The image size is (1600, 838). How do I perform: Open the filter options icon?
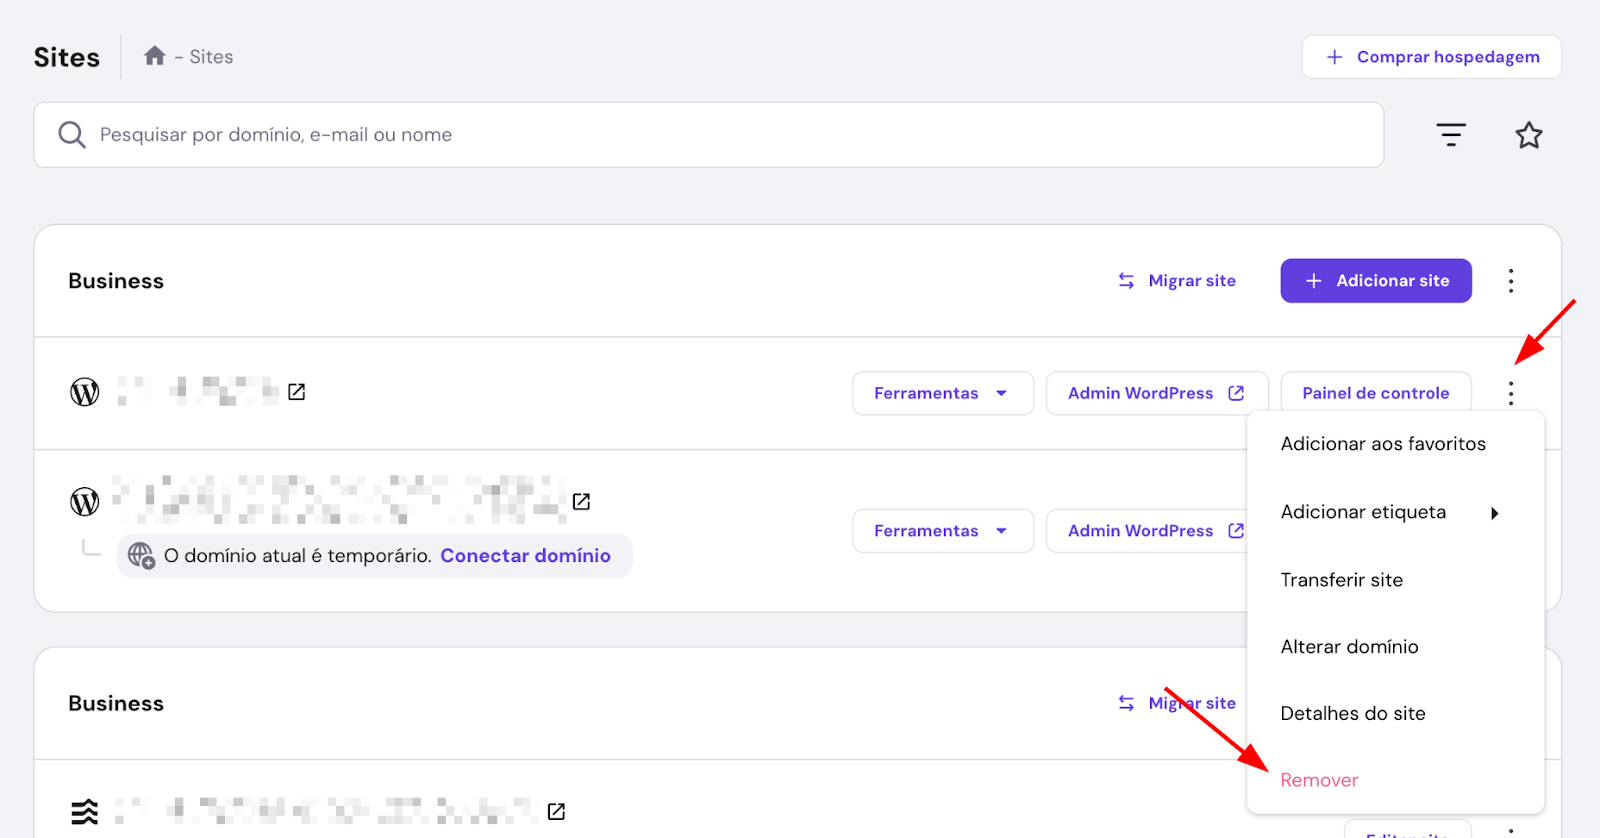click(x=1450, y=135)
